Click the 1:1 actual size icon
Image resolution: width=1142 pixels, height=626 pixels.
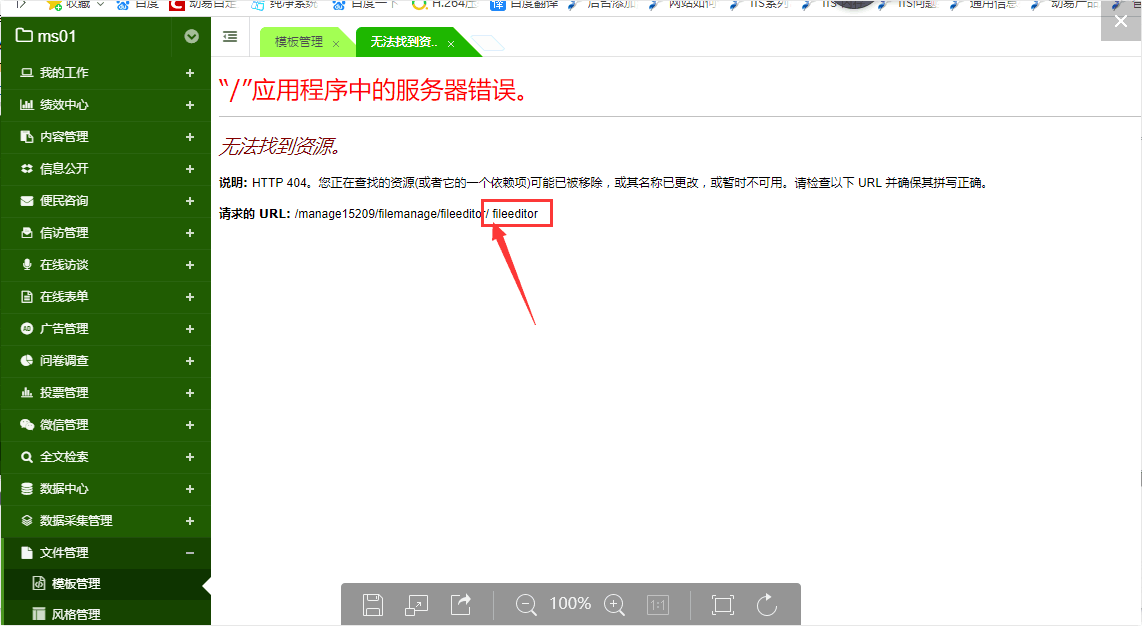(x=658, y=604)
